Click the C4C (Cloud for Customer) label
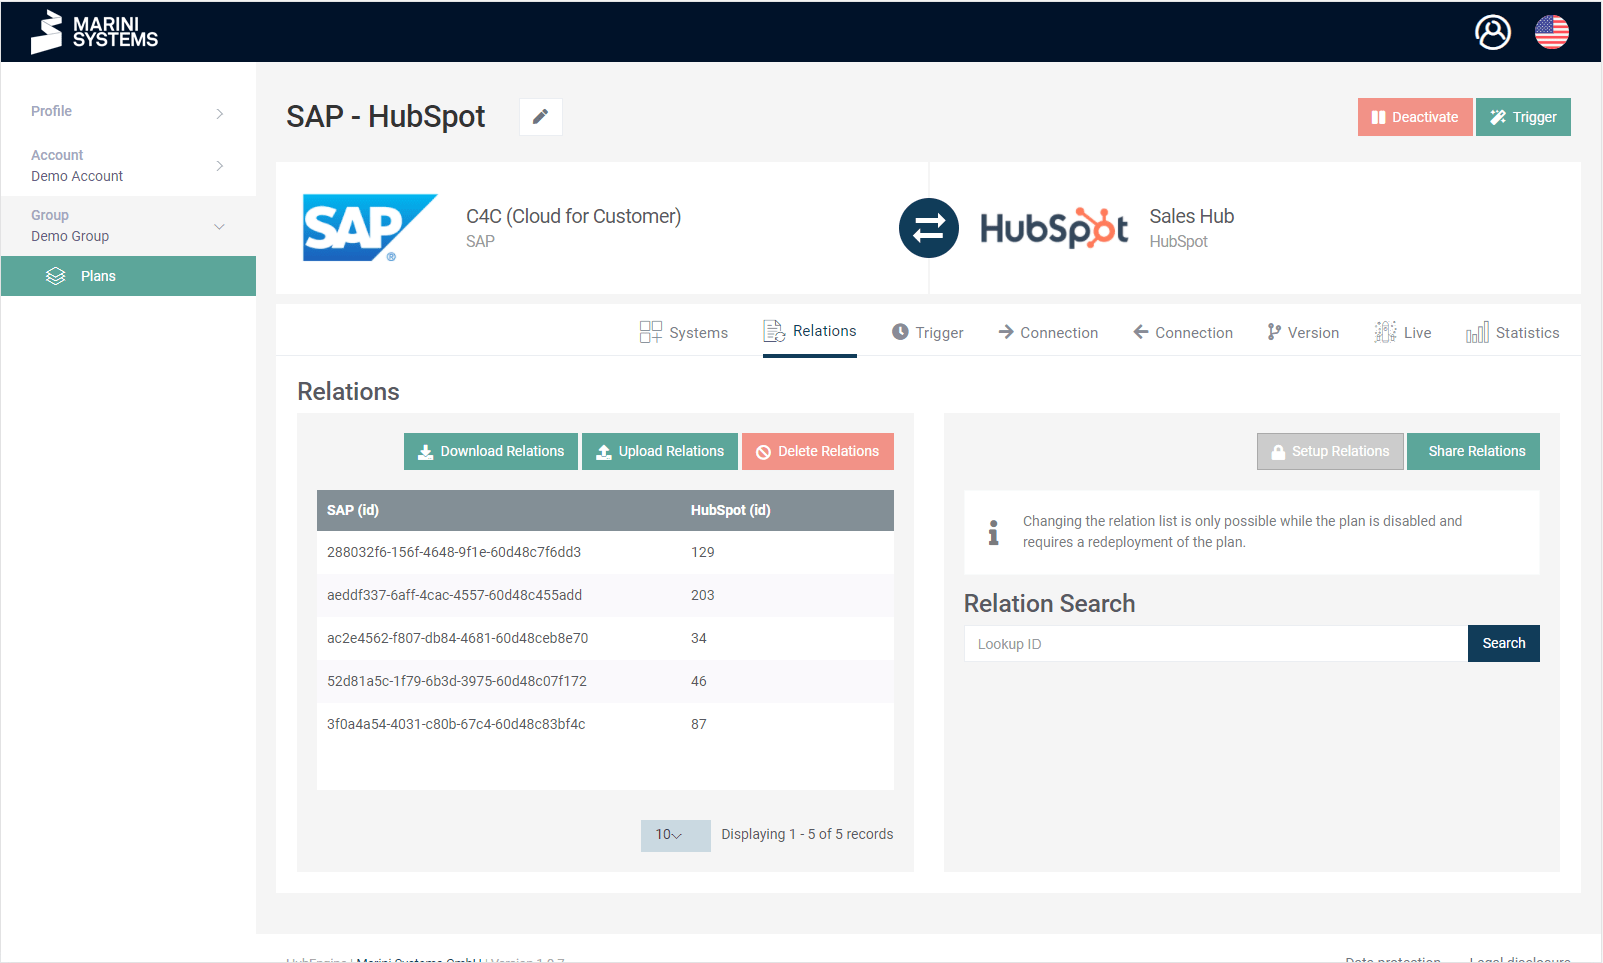Viewport: 1603px width, 963px height. click(x=574, y=216)
